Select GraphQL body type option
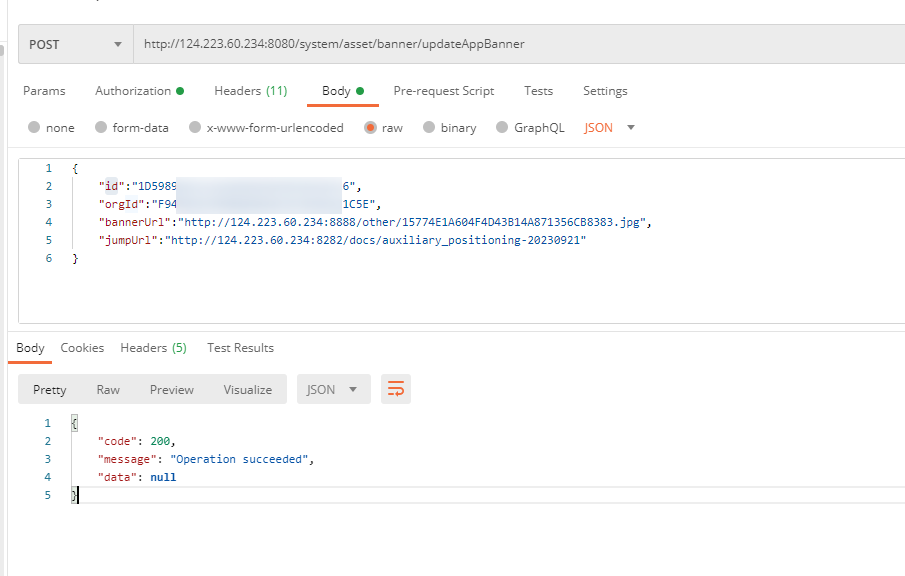 503,128
